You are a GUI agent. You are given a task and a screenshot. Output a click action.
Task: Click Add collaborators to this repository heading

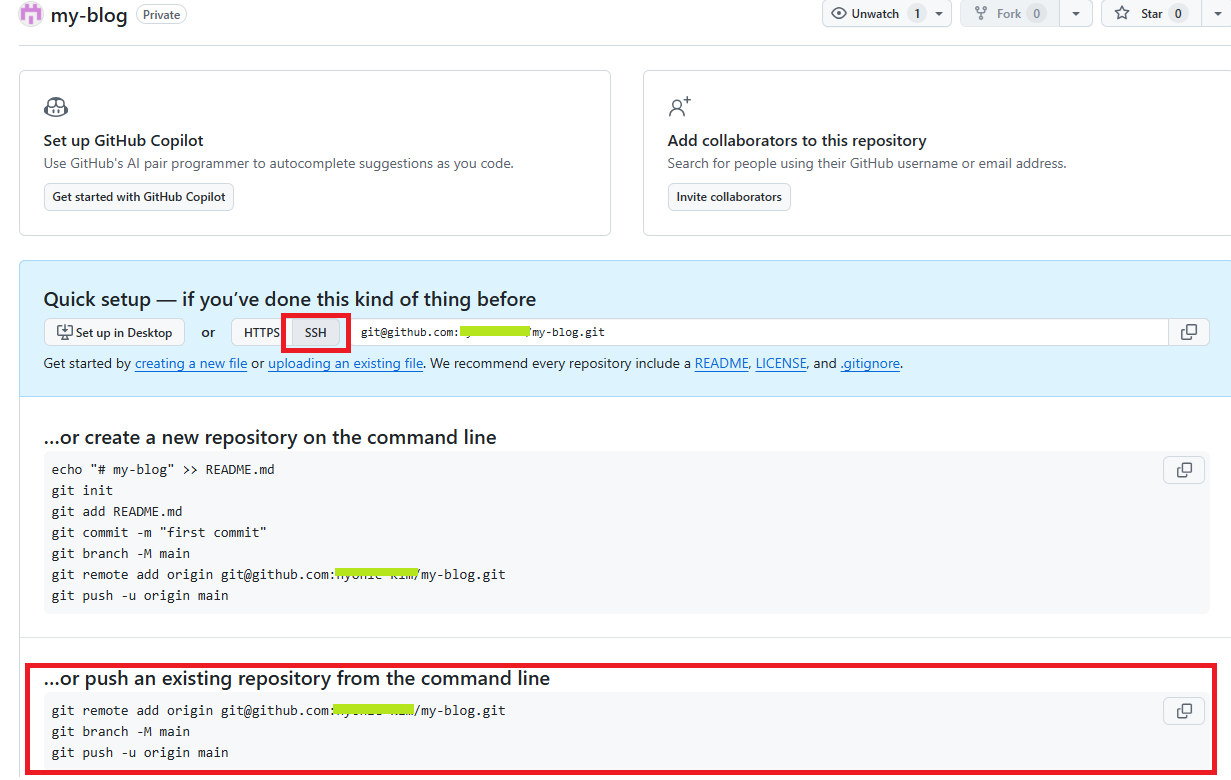(x=797, y=141)
